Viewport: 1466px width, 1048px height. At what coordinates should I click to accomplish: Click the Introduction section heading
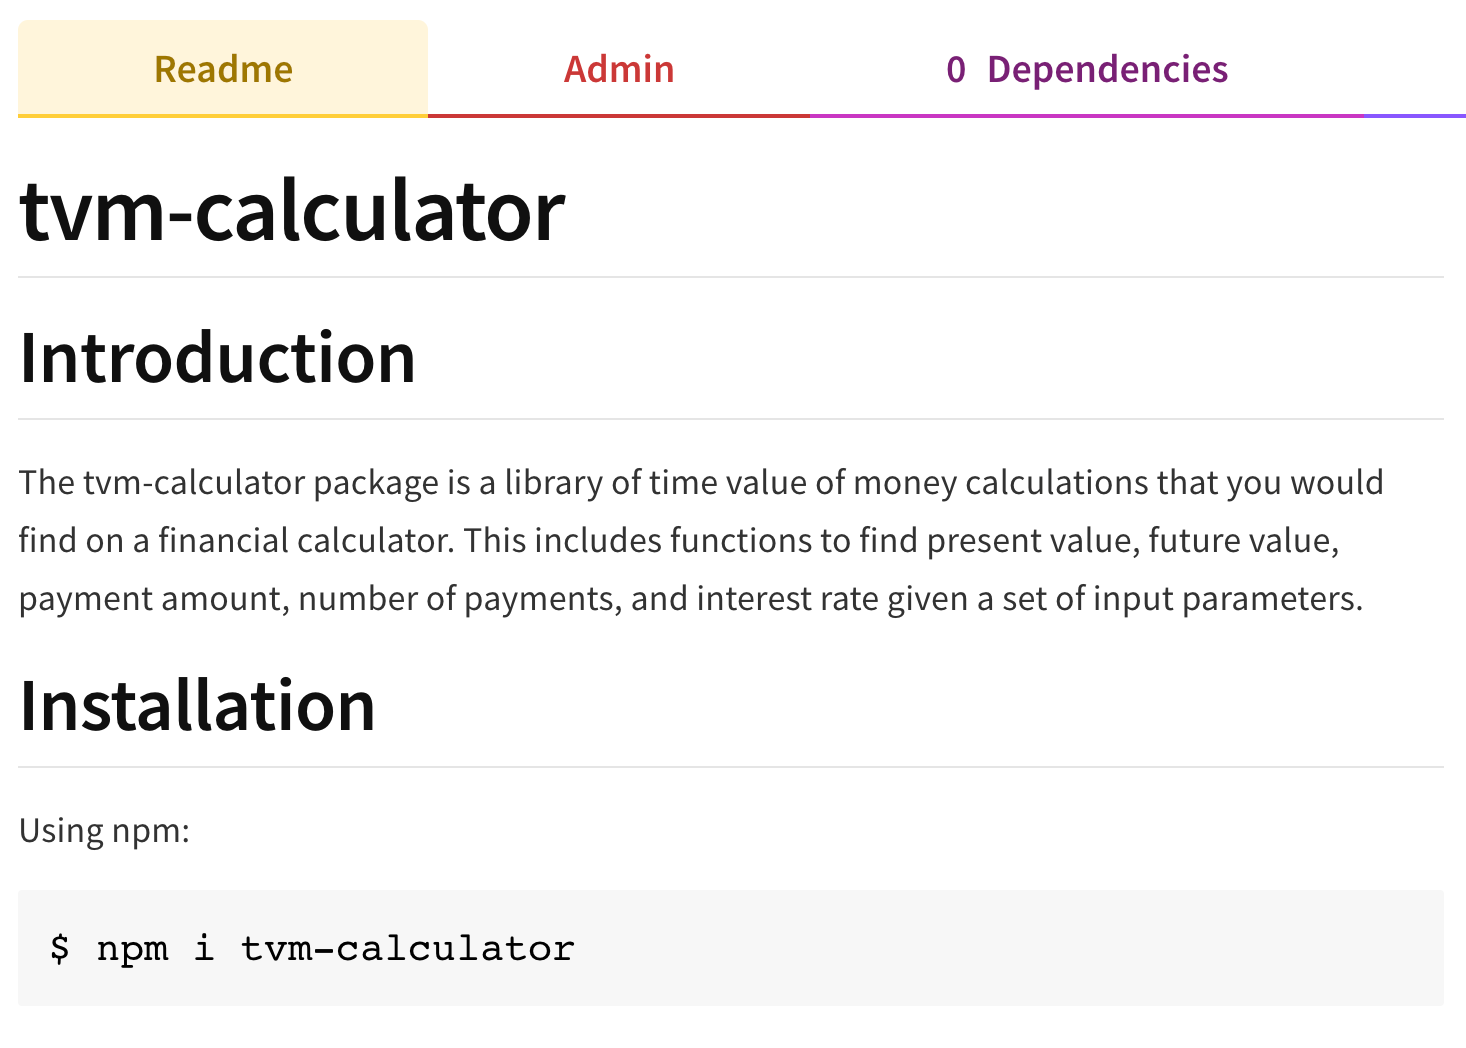(x=217, y=358)
